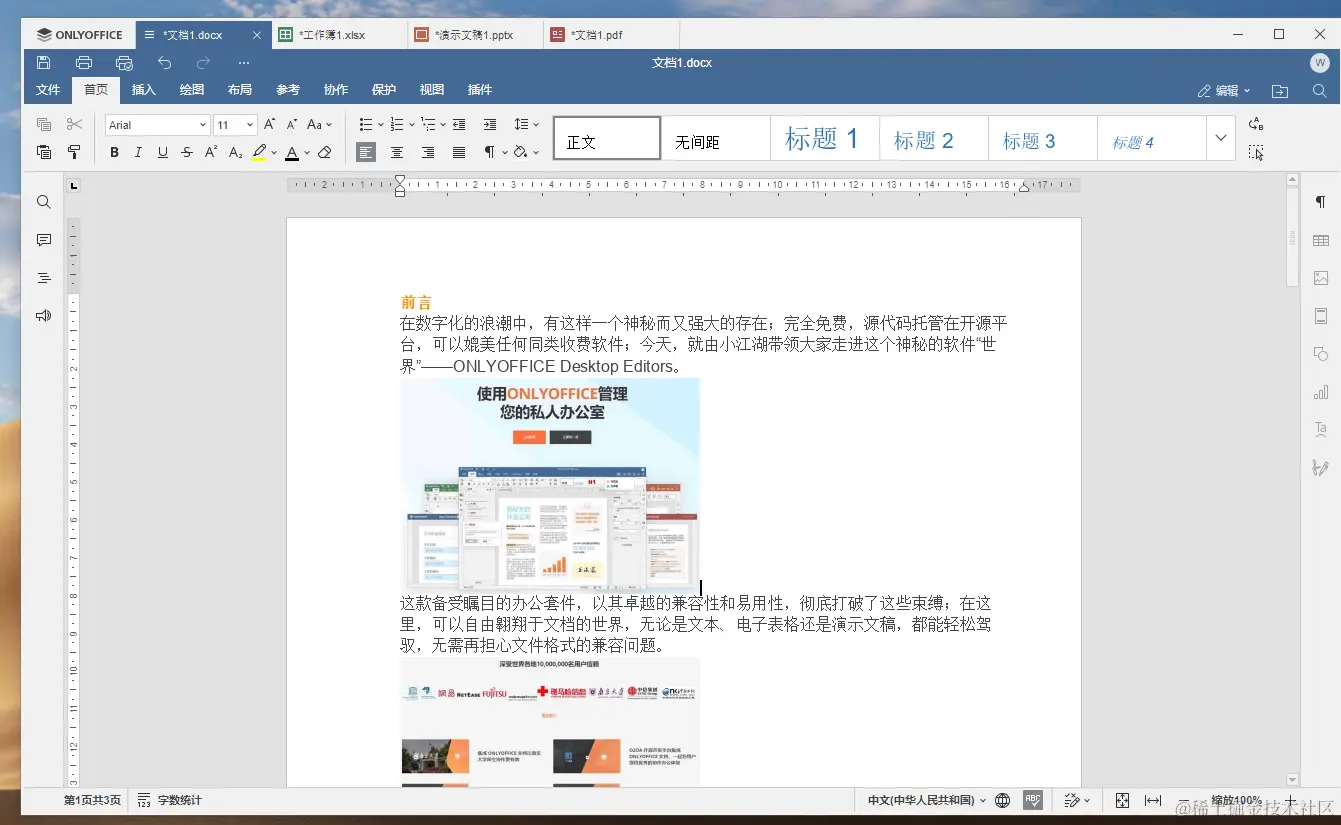Toggle spell checking in the status bar
The height and width of the screenshot is (825, 1341).
(1033, 800)
